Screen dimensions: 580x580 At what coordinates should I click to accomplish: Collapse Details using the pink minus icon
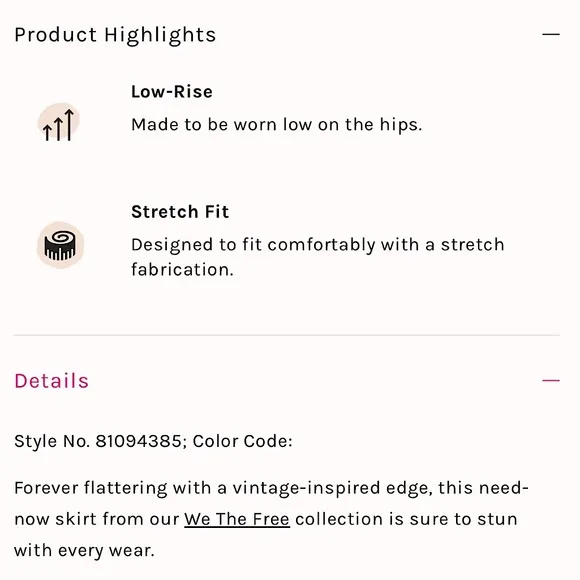551,381
